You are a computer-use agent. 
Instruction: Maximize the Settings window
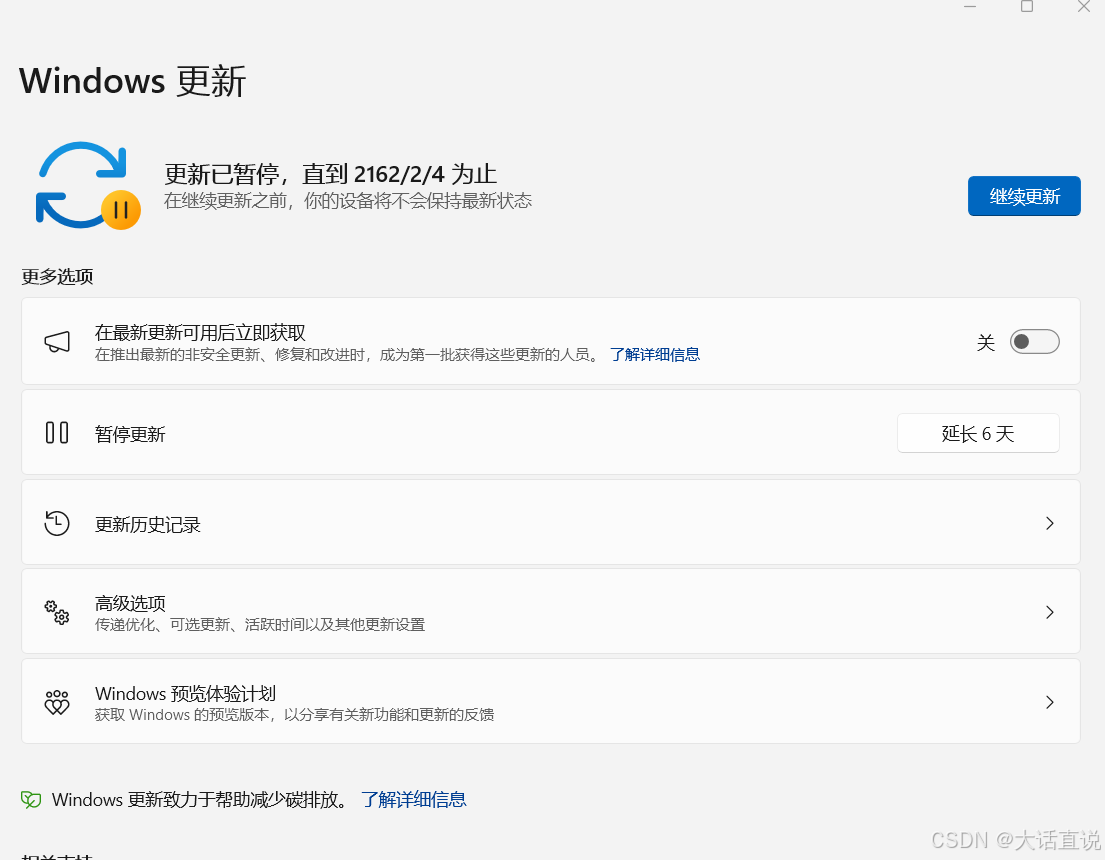[1027, 6]
